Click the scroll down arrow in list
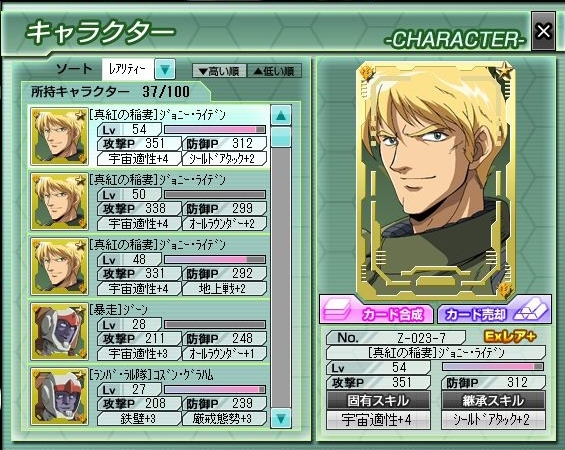 (x=281, y=418)
